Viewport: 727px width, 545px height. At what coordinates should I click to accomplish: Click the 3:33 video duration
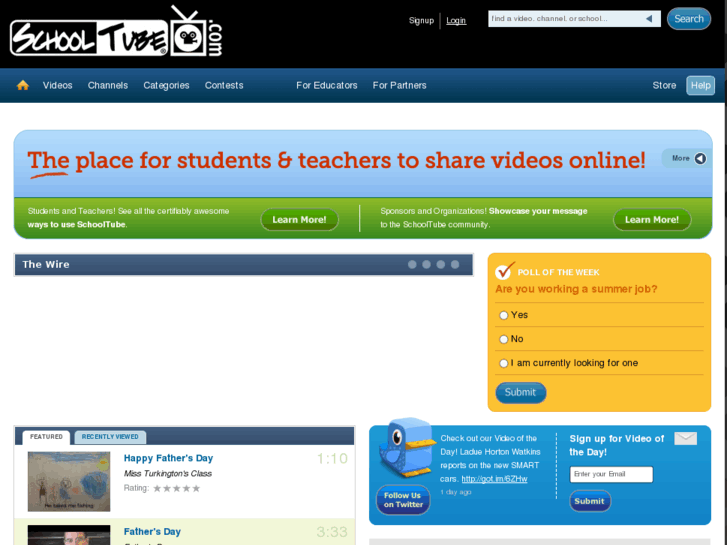[332, 532]
